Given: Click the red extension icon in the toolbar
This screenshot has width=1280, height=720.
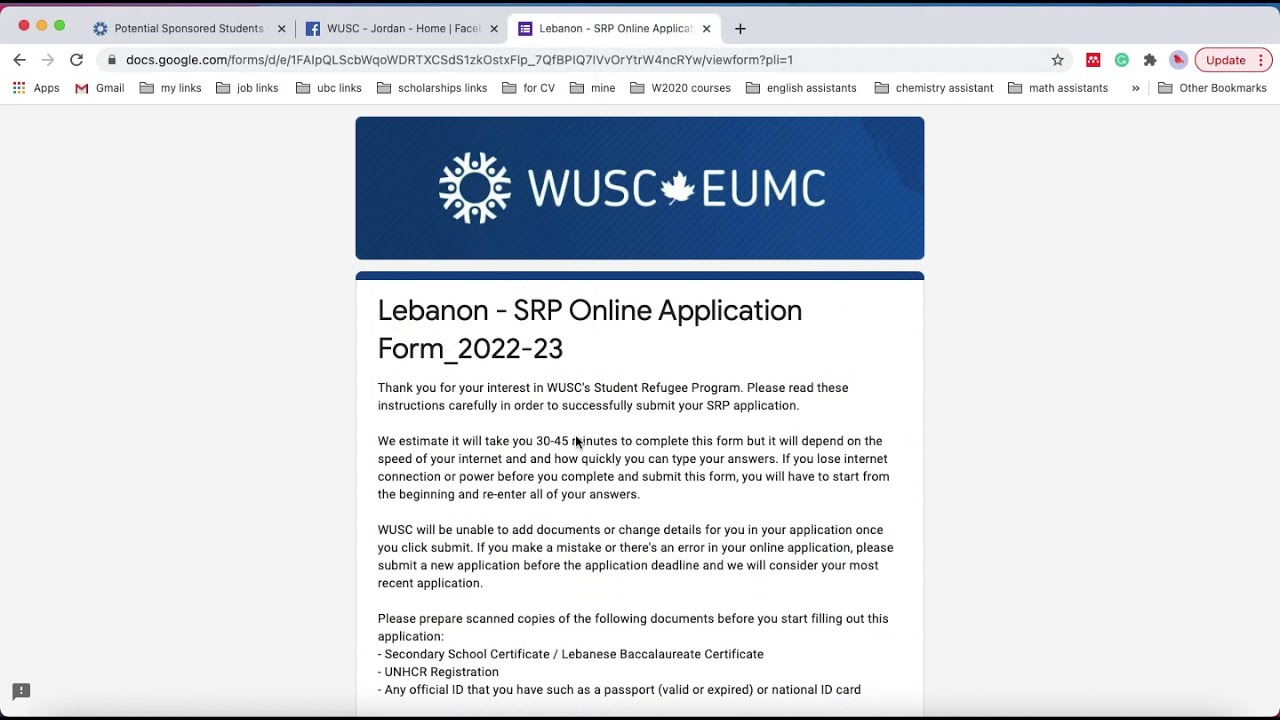Looking at the screenshot, I should click(x=1093, y=60).
